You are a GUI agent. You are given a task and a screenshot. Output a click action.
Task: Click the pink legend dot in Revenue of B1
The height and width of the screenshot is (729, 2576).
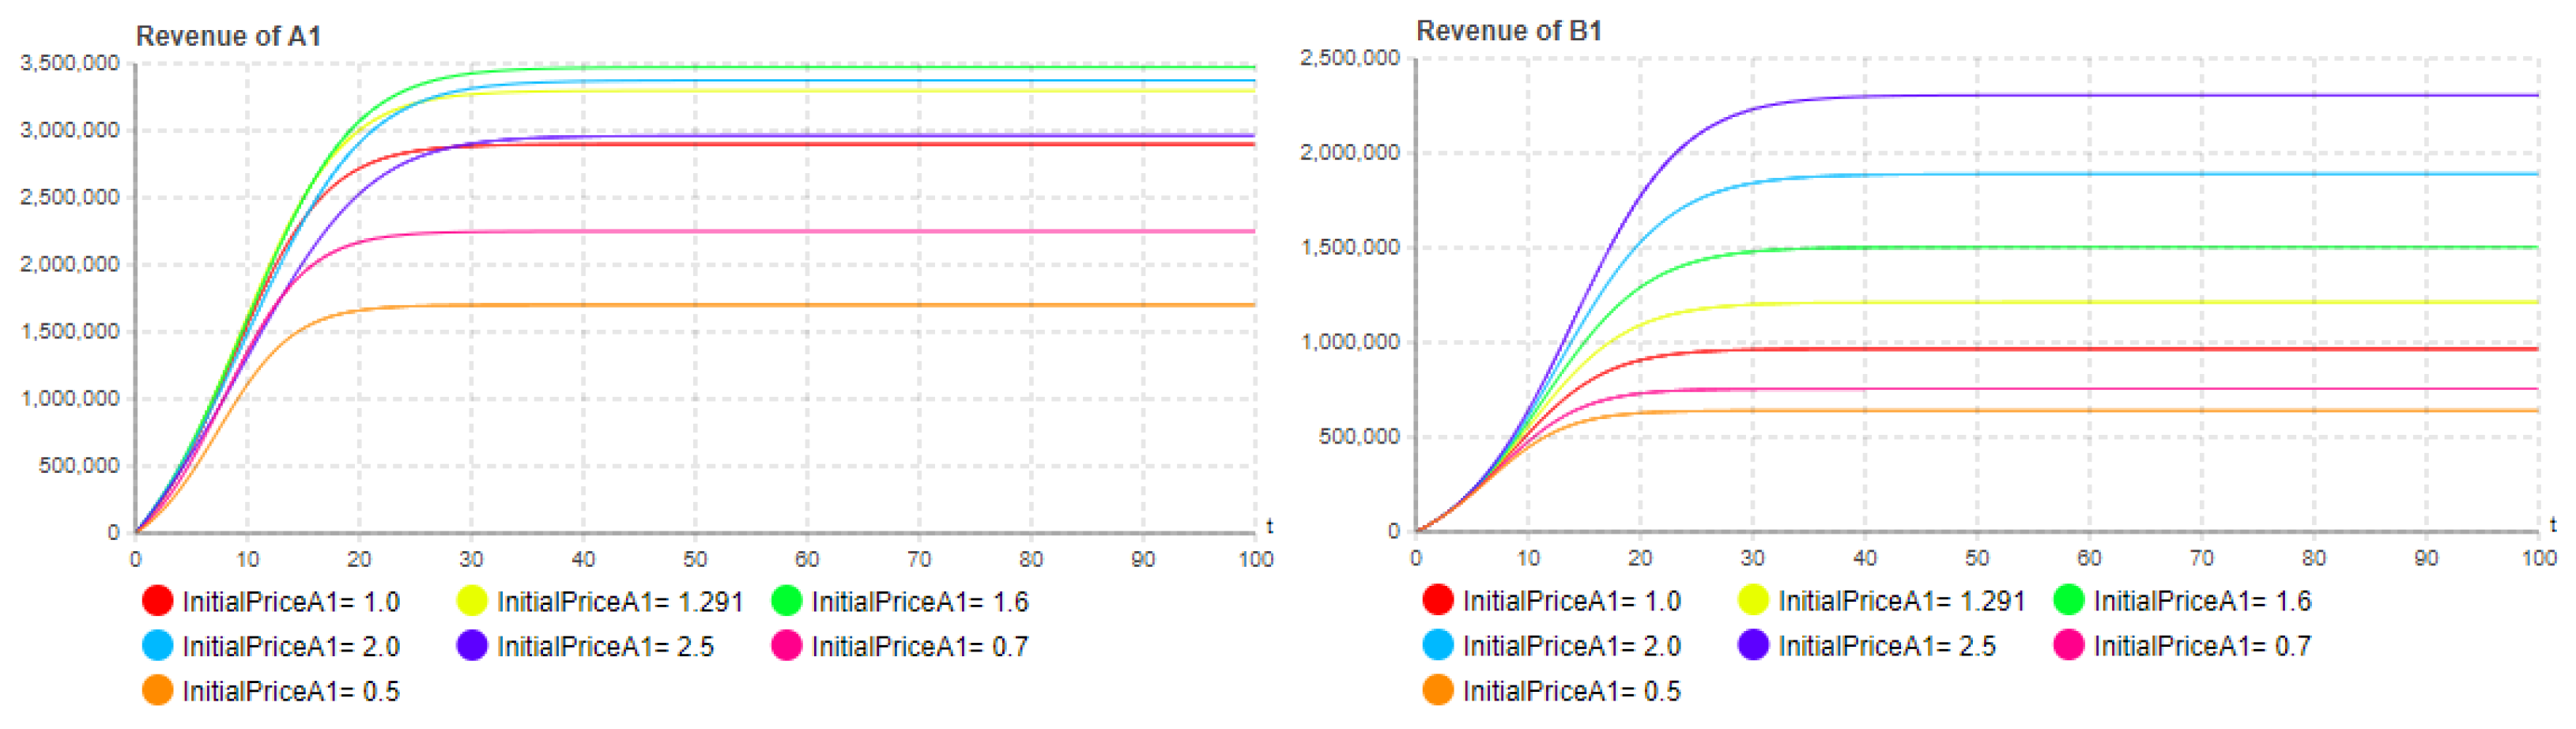point(2068,645)
